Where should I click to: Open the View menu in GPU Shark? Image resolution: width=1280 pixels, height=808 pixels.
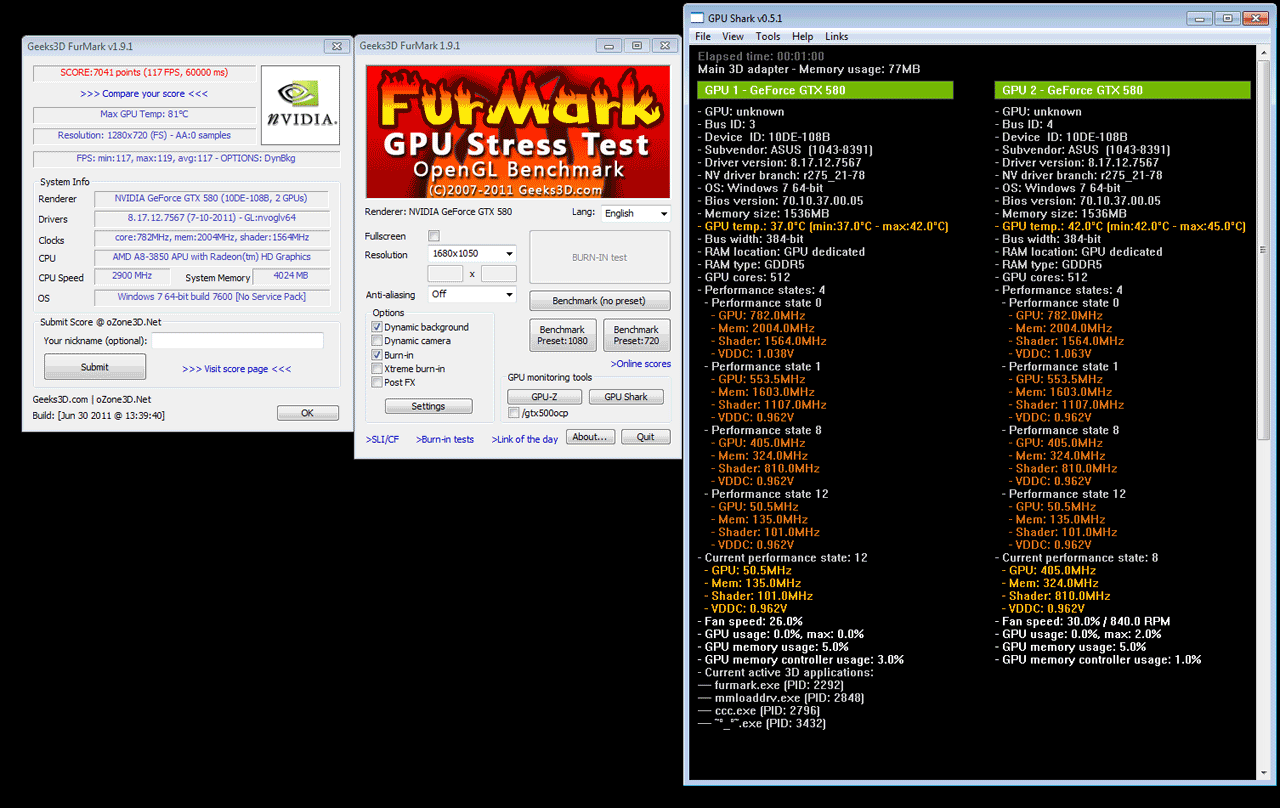(733, 36)
